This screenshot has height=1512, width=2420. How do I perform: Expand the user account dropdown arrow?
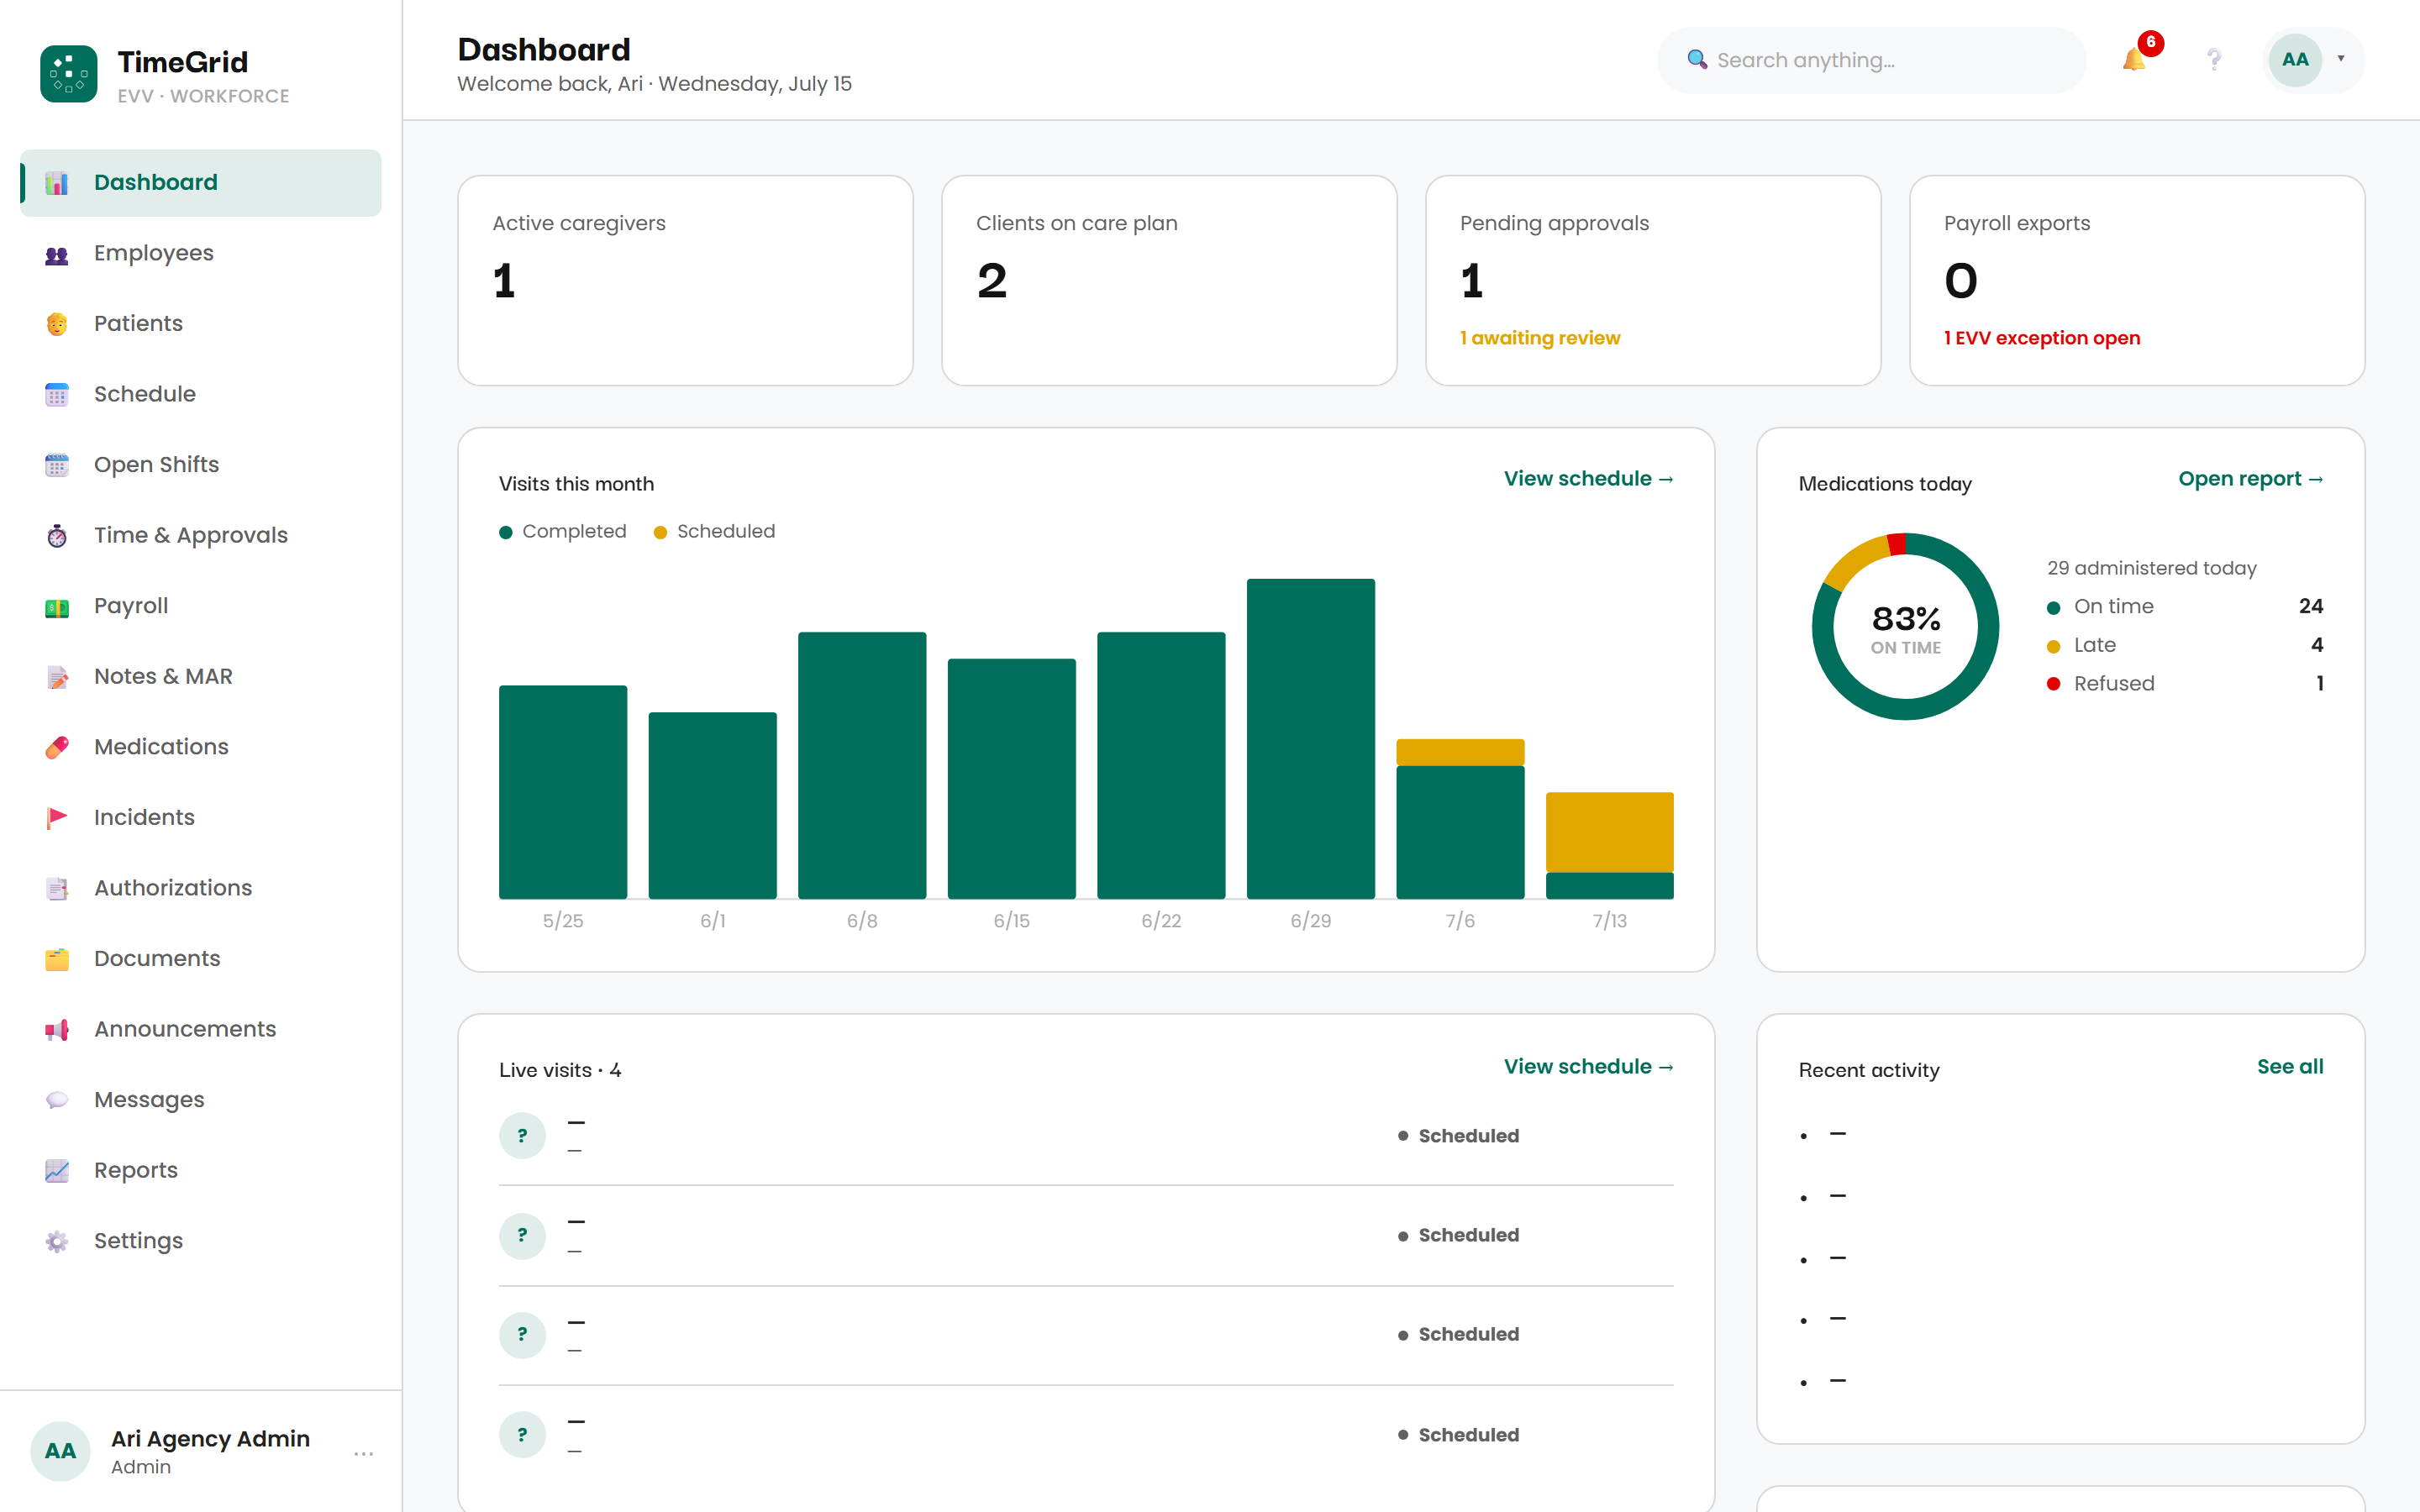pyautogui.click(x=2341, y=59)
